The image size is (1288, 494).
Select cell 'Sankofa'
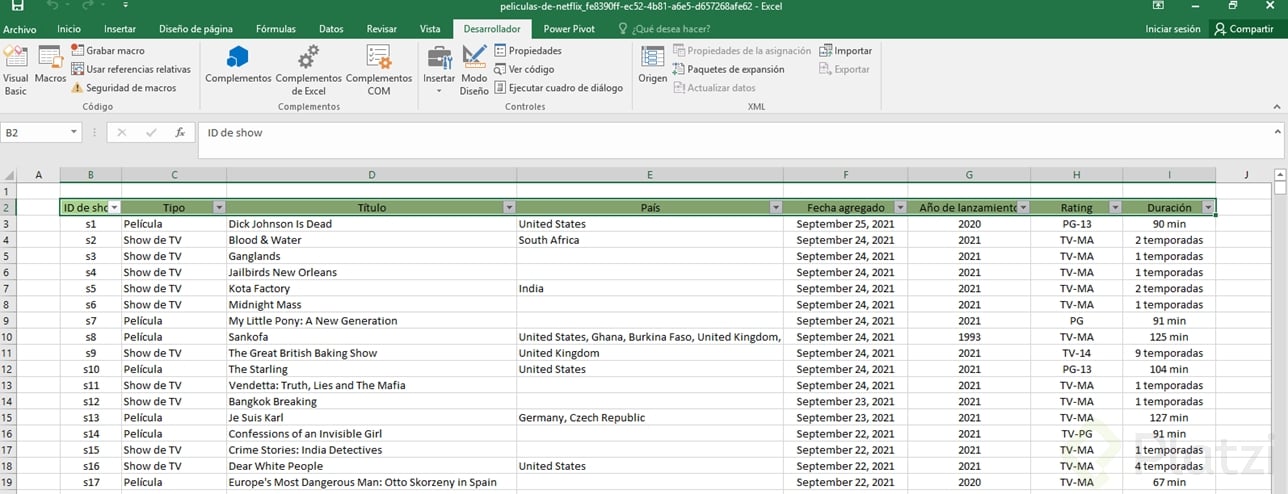point(371,337)
